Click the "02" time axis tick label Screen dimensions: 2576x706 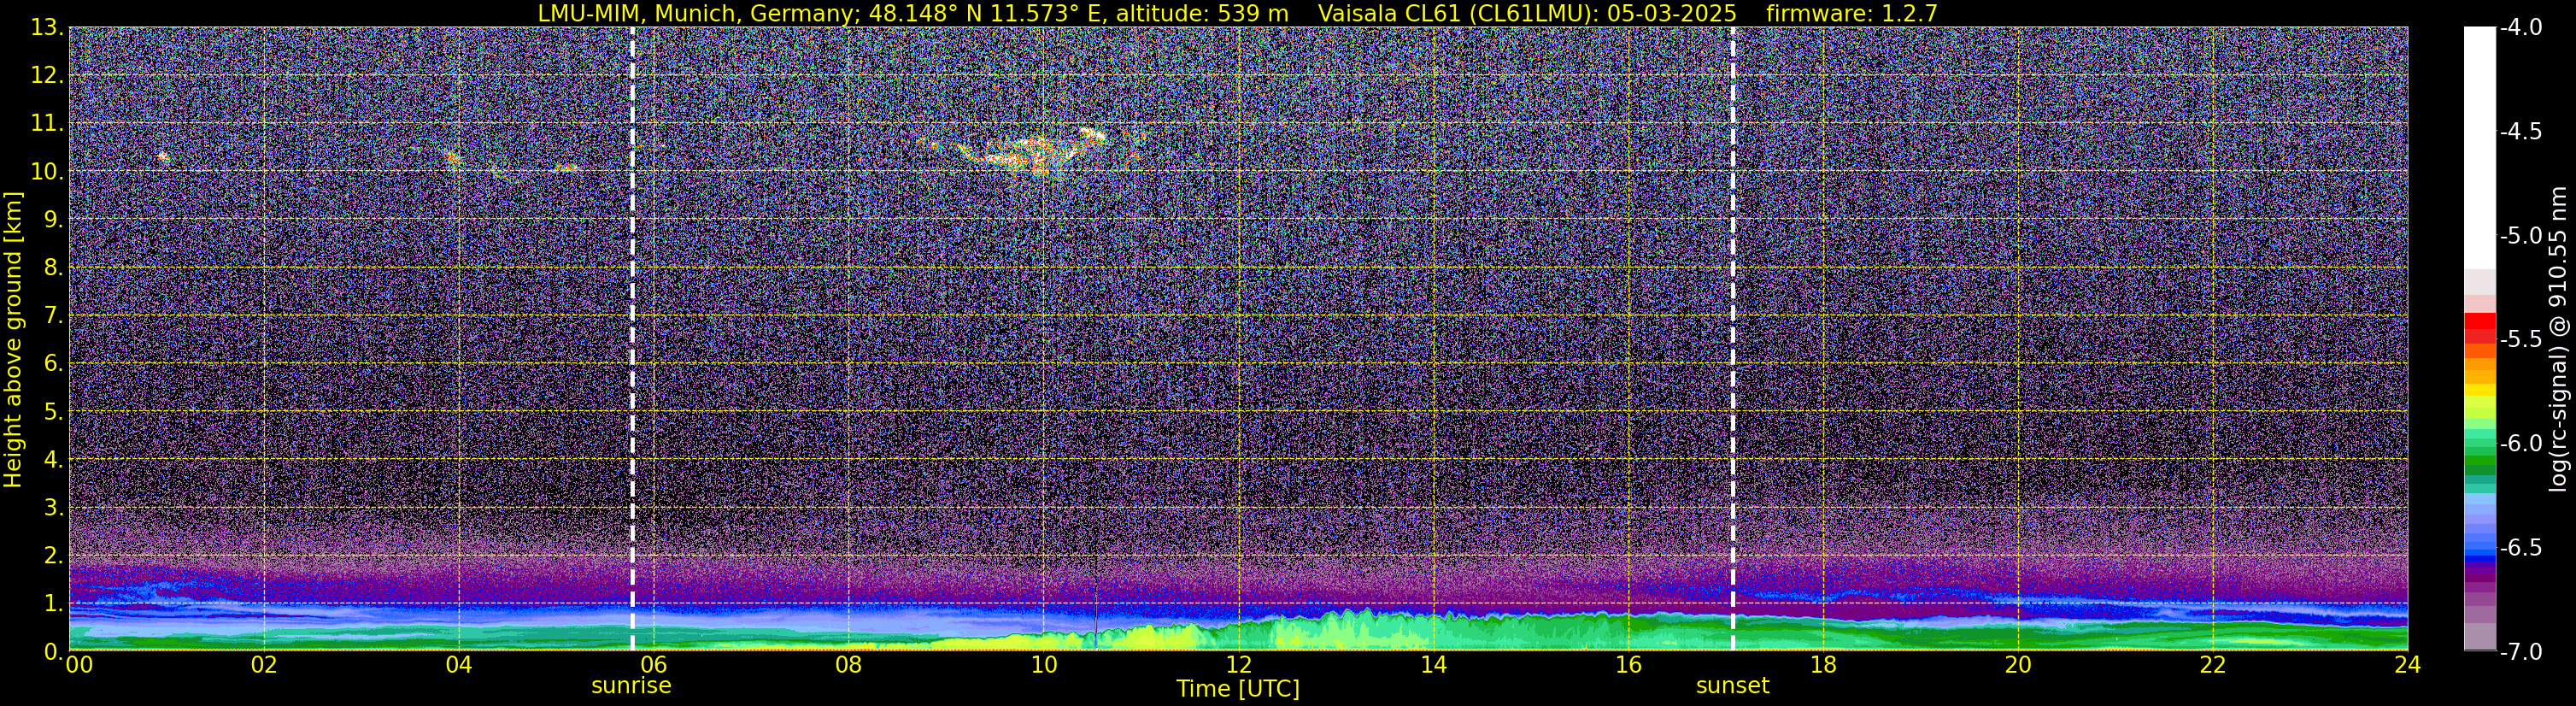pyautogui.click(x=264, y=666)
